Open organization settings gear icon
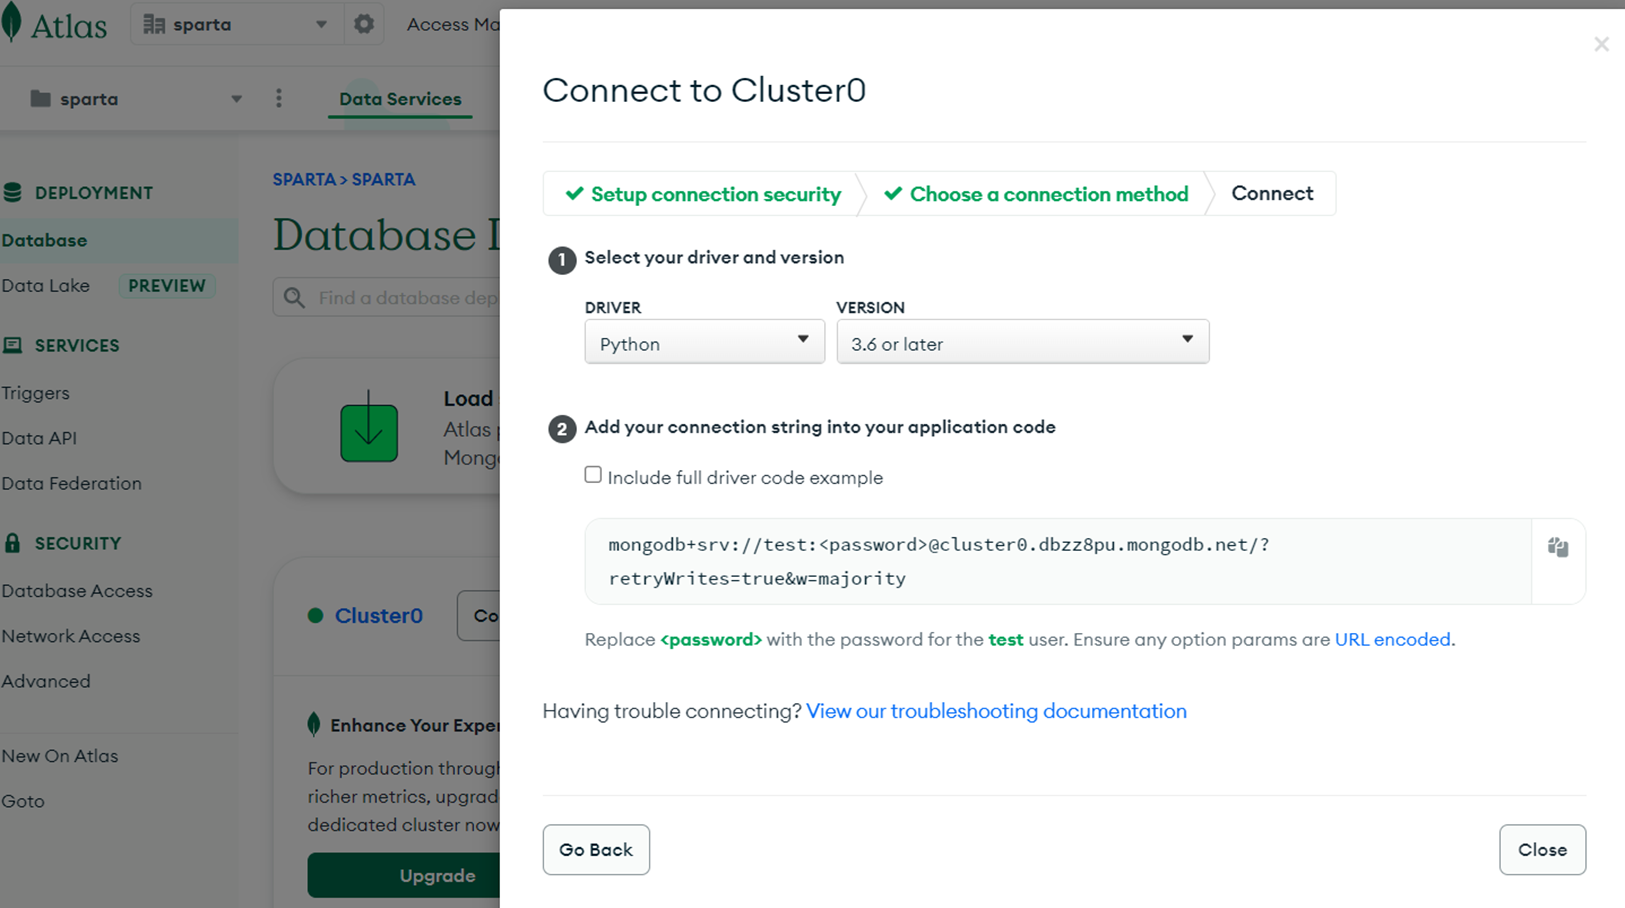Image resolution: width=1625 pixels, height=908 pixels. (x=364, y=24)
